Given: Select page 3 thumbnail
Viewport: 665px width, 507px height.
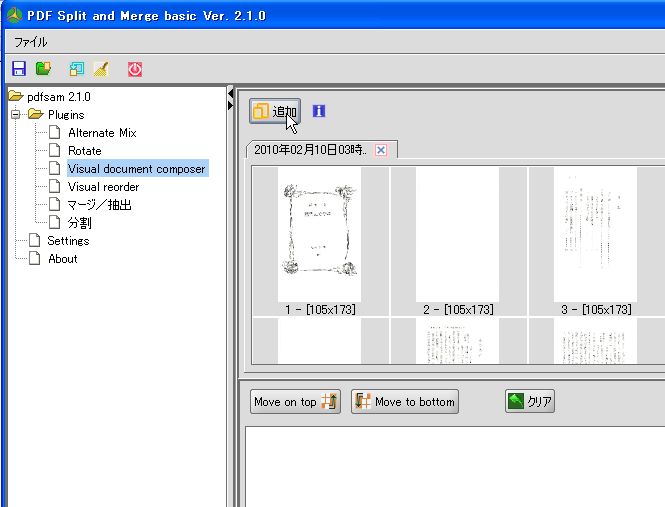Looking at the screenshot, I should [595, 234].
